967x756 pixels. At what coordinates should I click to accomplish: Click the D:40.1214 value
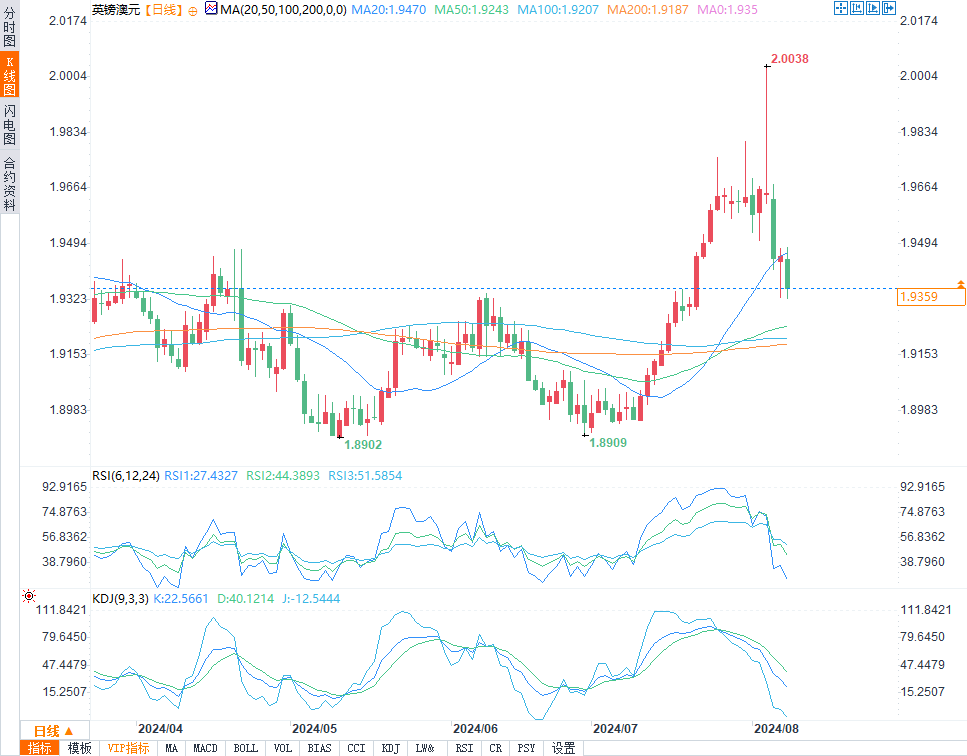click(245, 598)
